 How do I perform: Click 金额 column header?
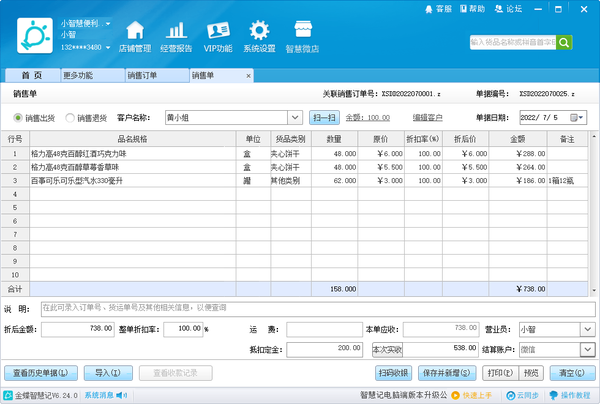pos(518,139)
